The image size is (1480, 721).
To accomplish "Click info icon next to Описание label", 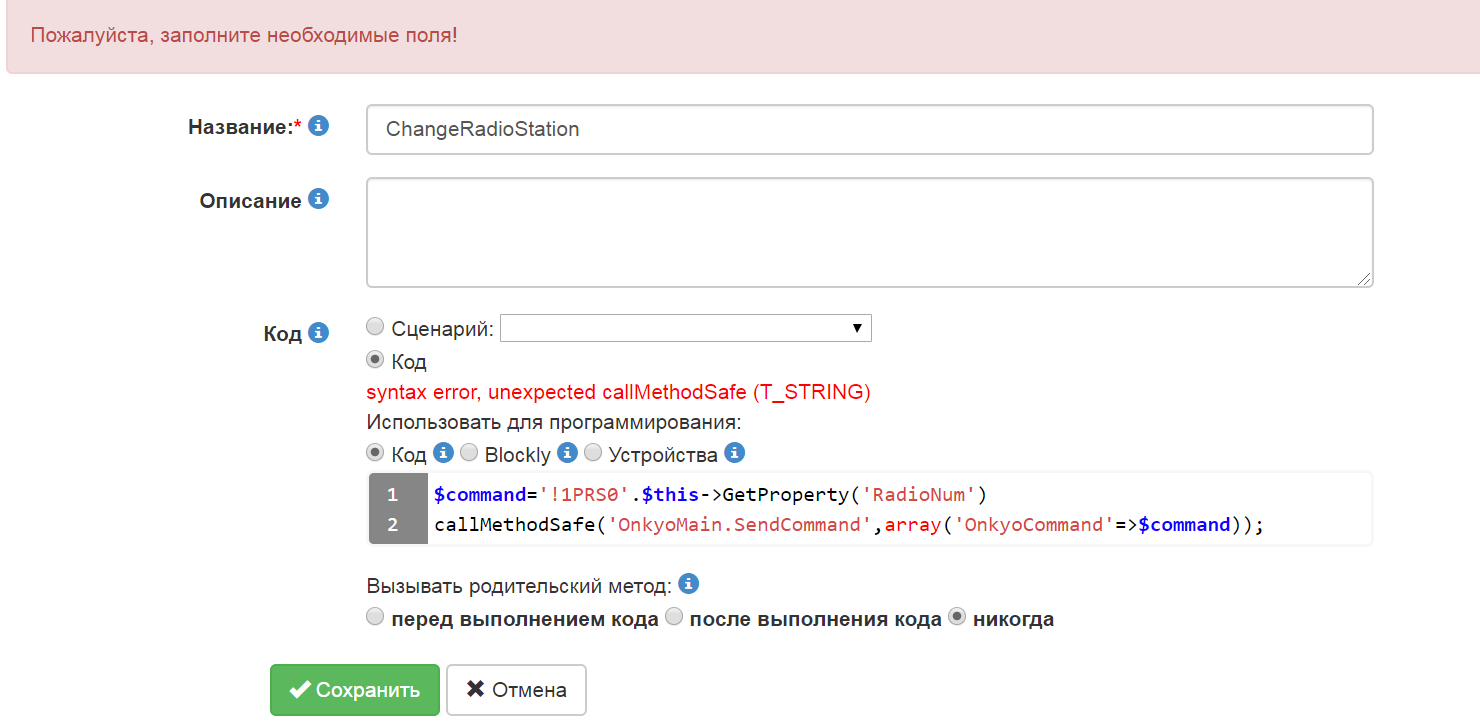I will (x=318, y=199).
